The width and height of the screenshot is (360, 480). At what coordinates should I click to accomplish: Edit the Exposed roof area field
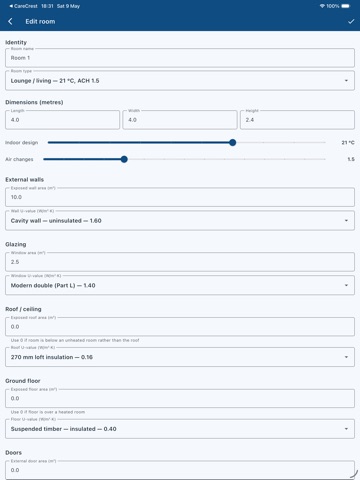[180, 327]
